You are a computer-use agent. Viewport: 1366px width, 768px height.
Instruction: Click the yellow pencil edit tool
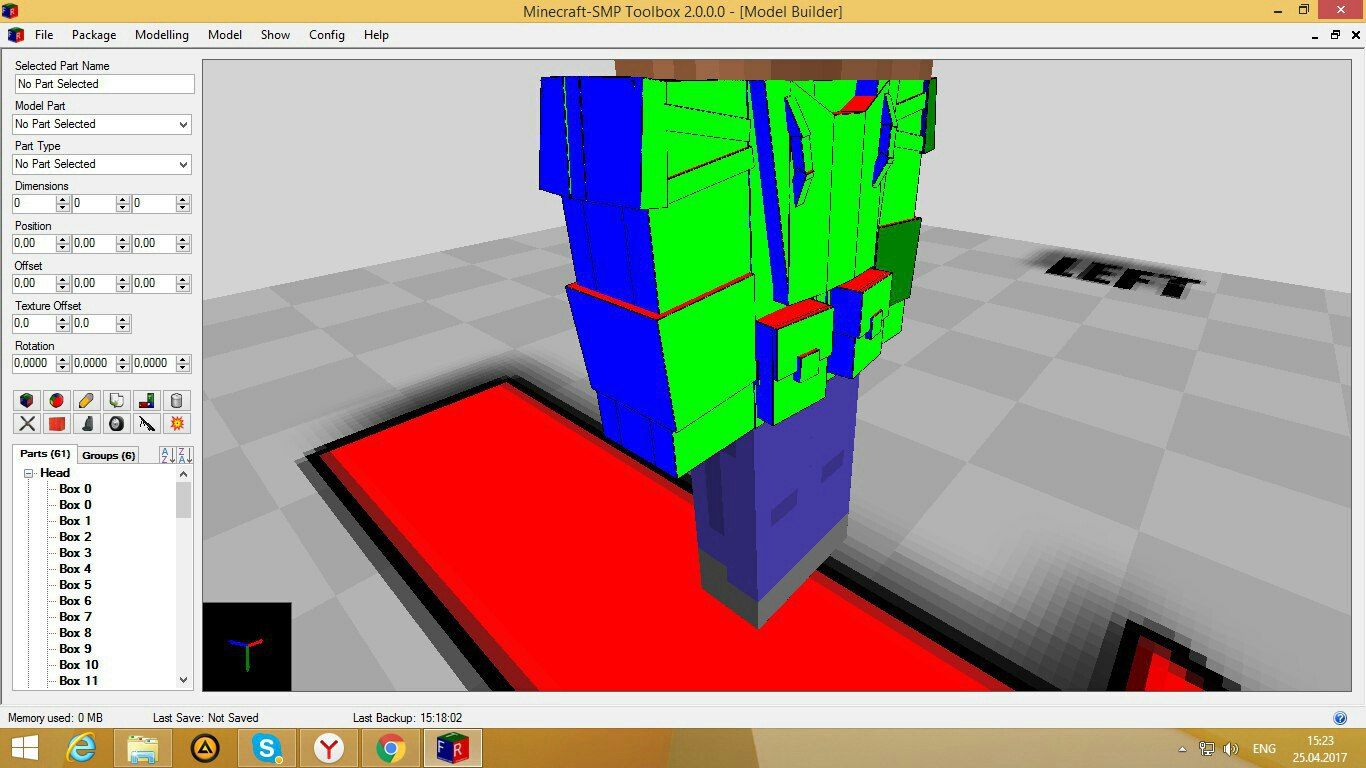(x=87, y=400)
